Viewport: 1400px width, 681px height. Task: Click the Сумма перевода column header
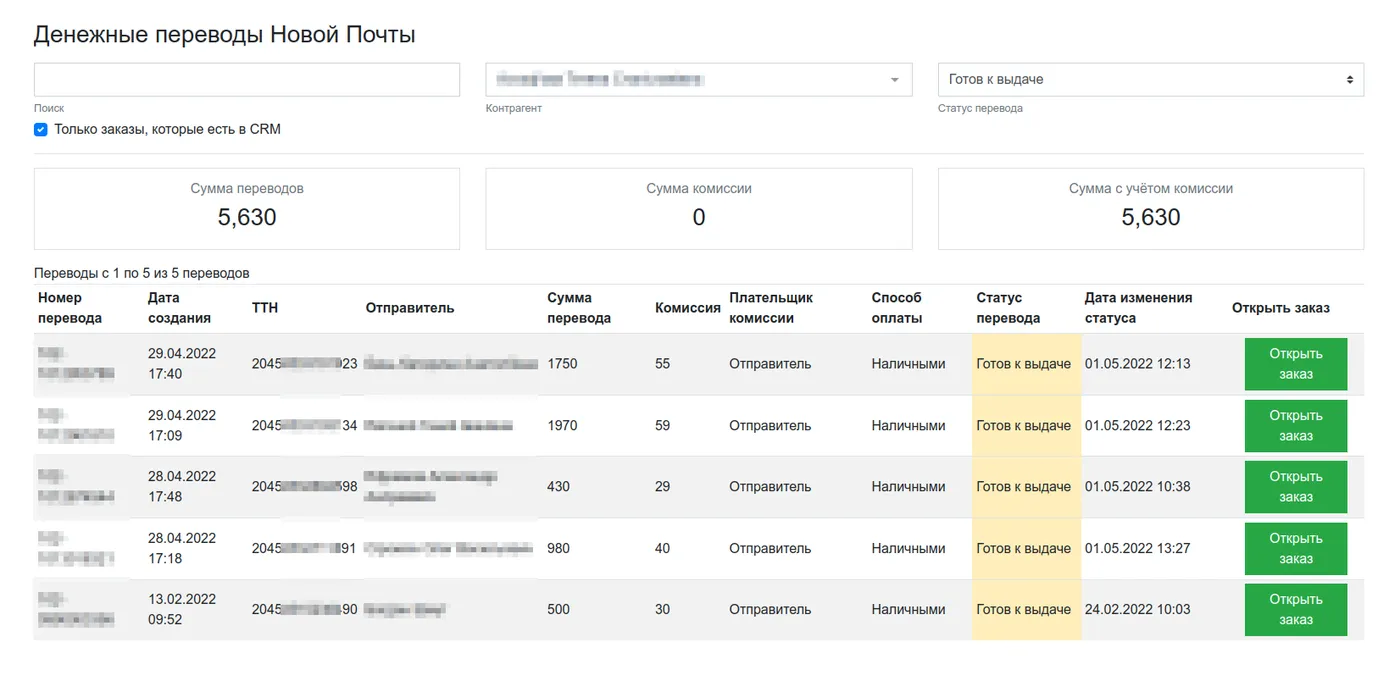click(579, 308)
